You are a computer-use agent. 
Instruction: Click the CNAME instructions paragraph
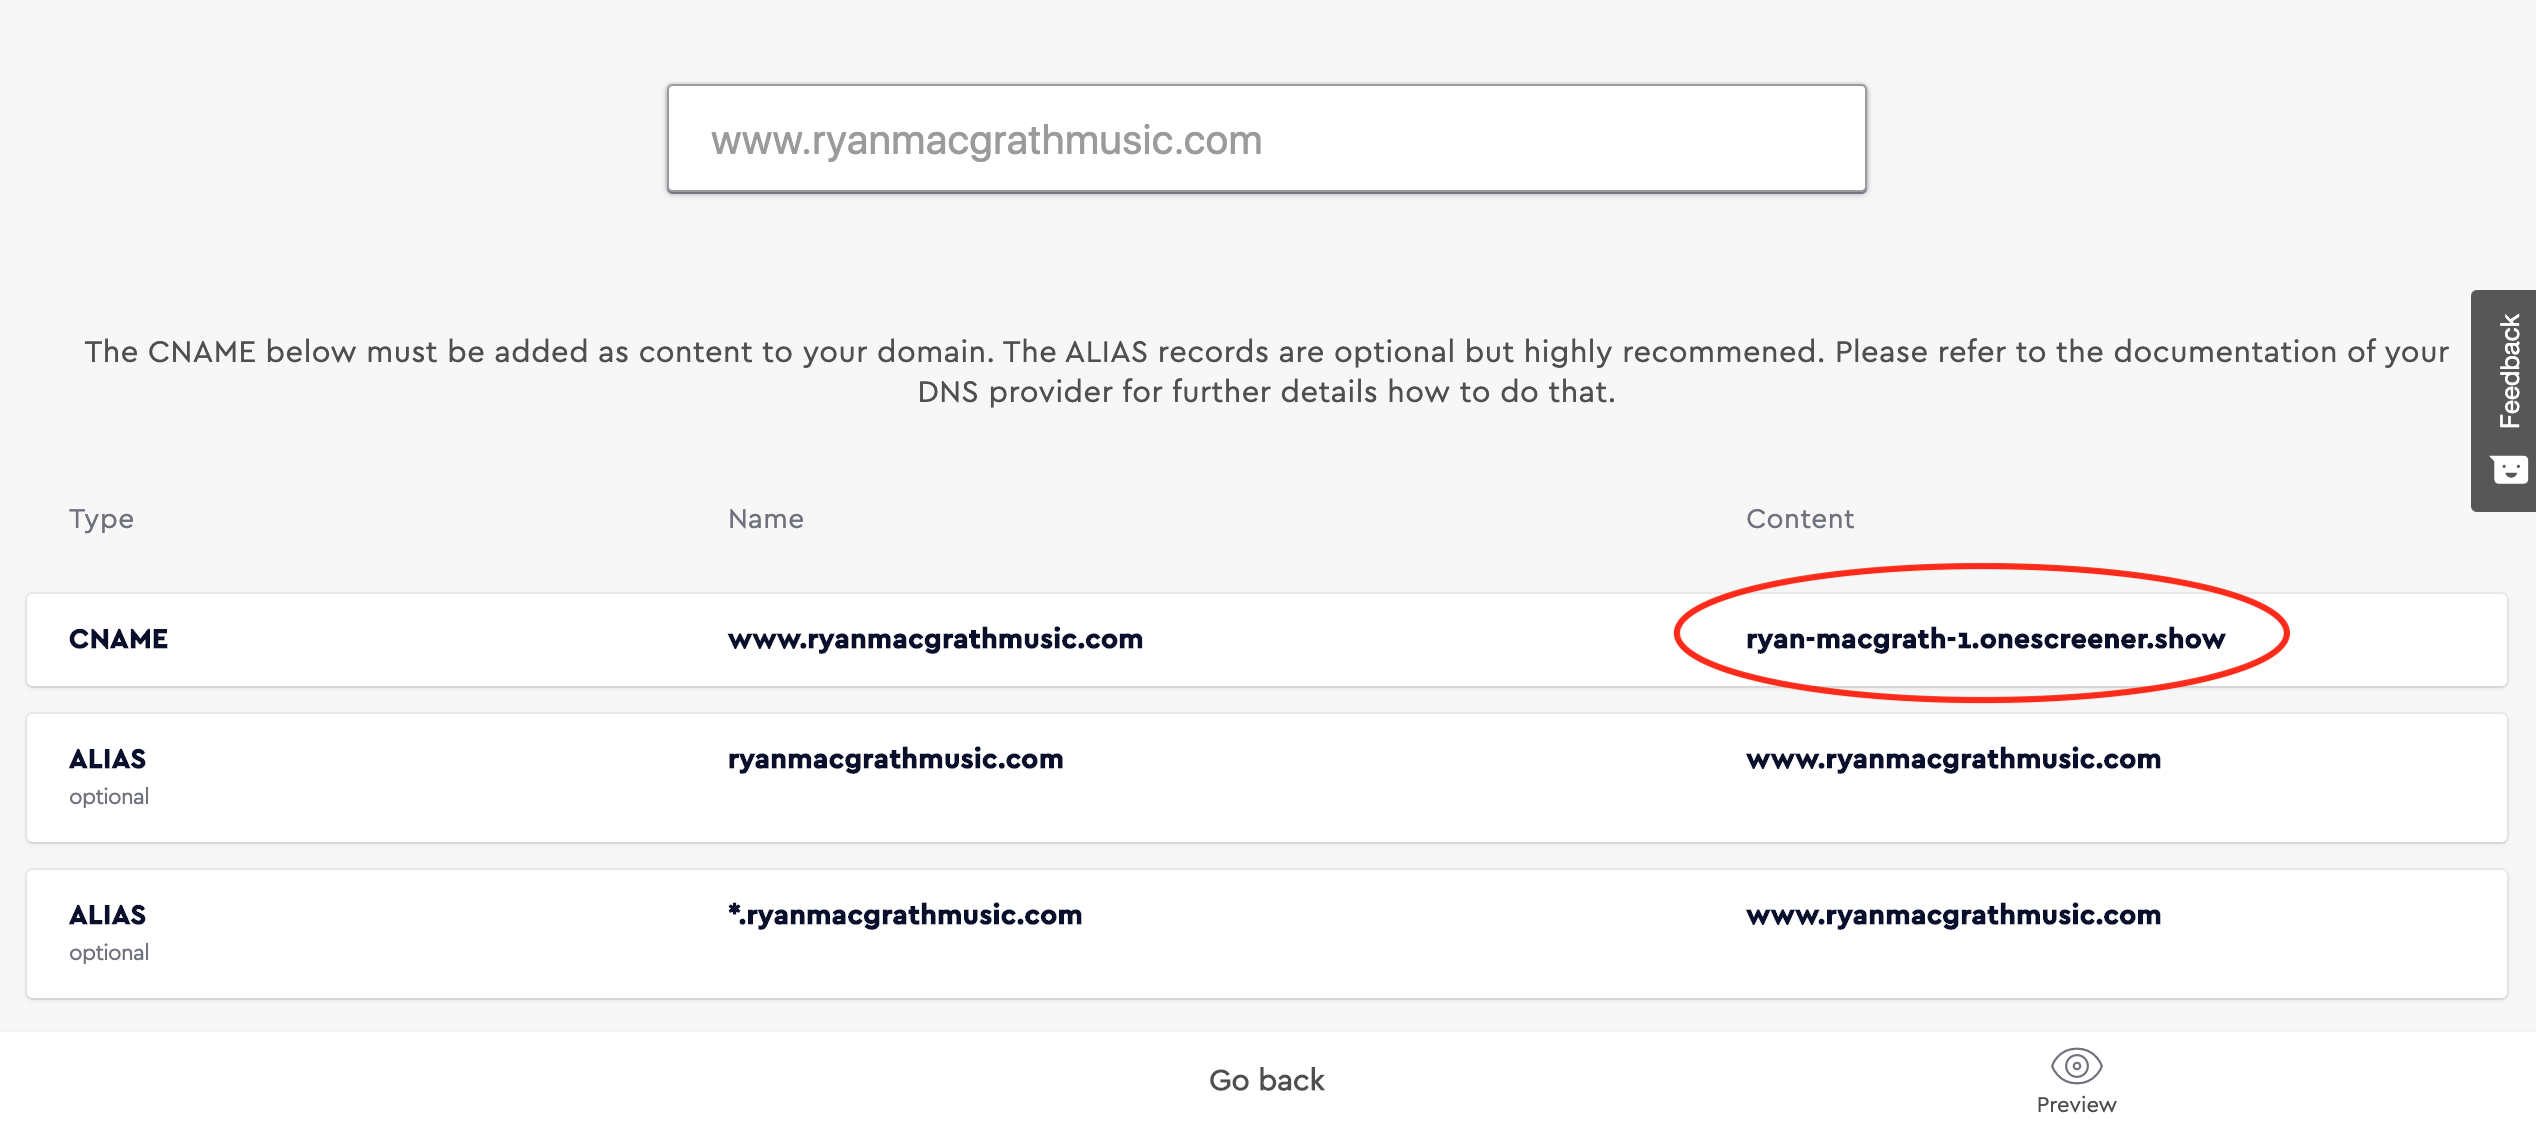1266,371
